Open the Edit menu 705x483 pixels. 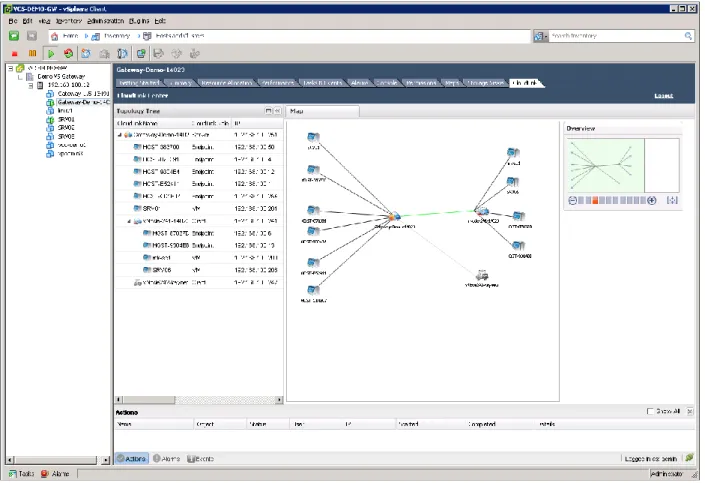27,21
